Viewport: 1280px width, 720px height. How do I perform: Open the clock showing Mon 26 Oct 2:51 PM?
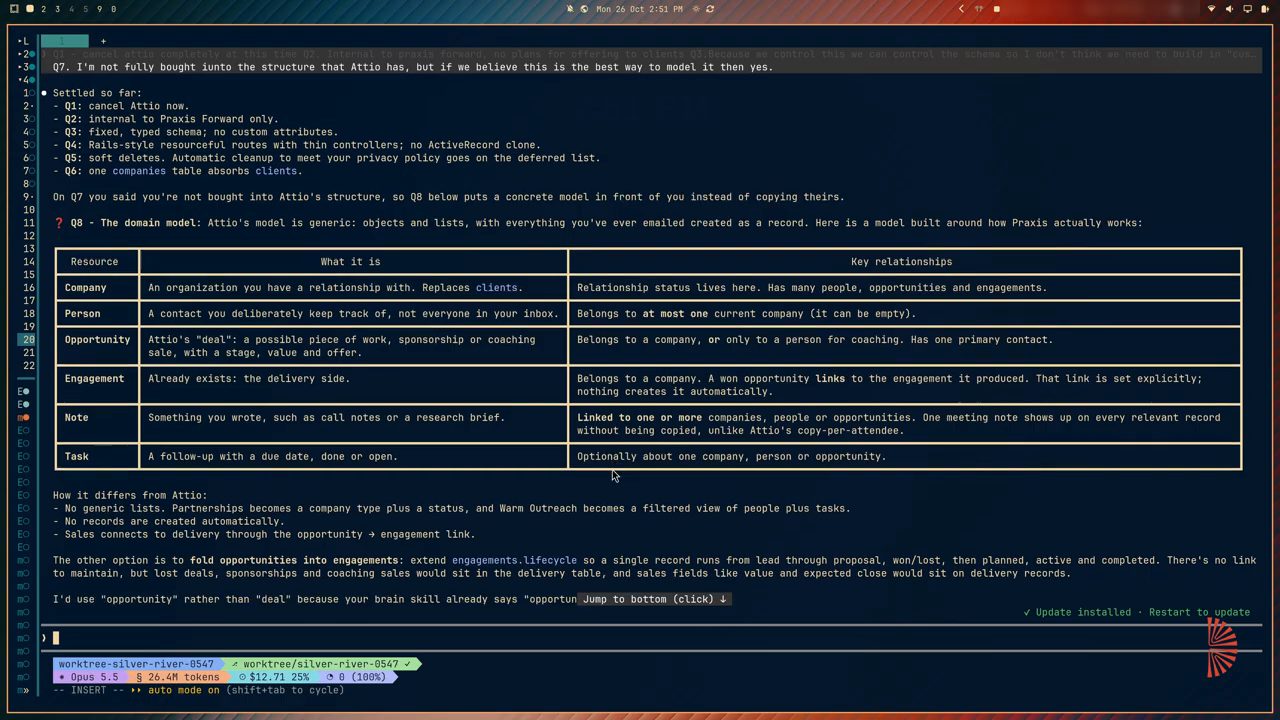click(x=640, y=9)
